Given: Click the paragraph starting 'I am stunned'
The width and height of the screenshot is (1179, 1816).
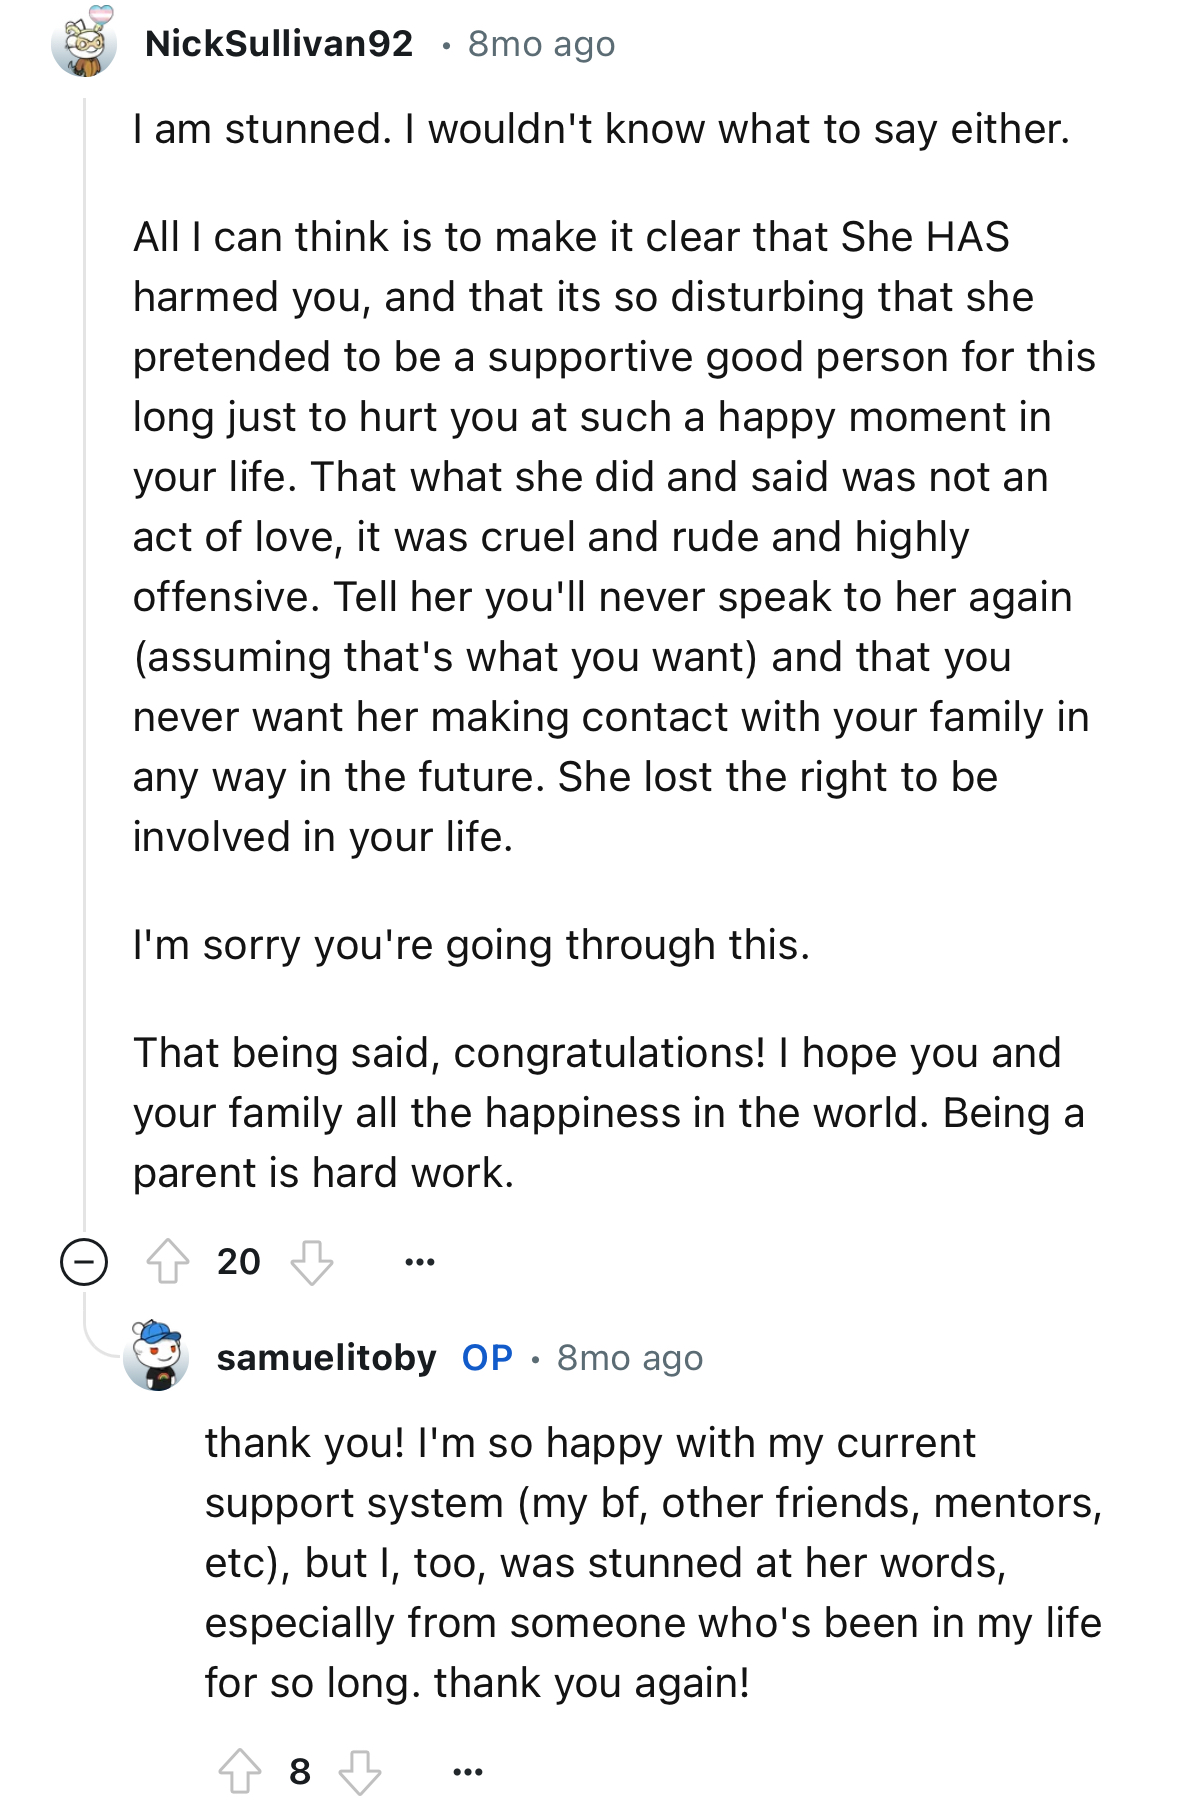Looking at the screenshot, I should point(601,130).
